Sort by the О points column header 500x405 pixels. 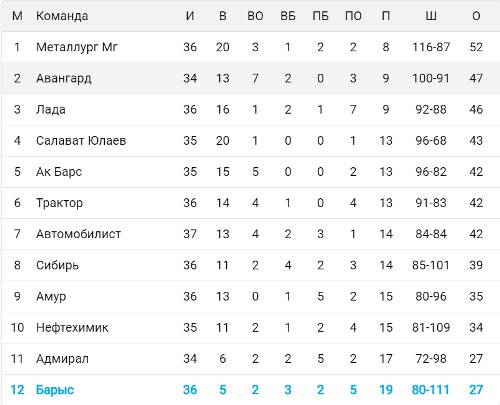click(476, 16)
